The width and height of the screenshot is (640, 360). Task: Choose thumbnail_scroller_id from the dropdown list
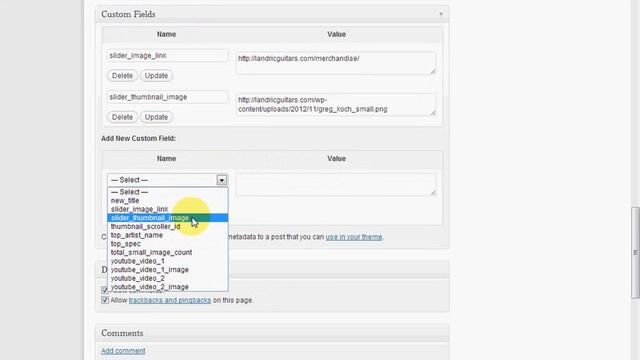[167, 227]
